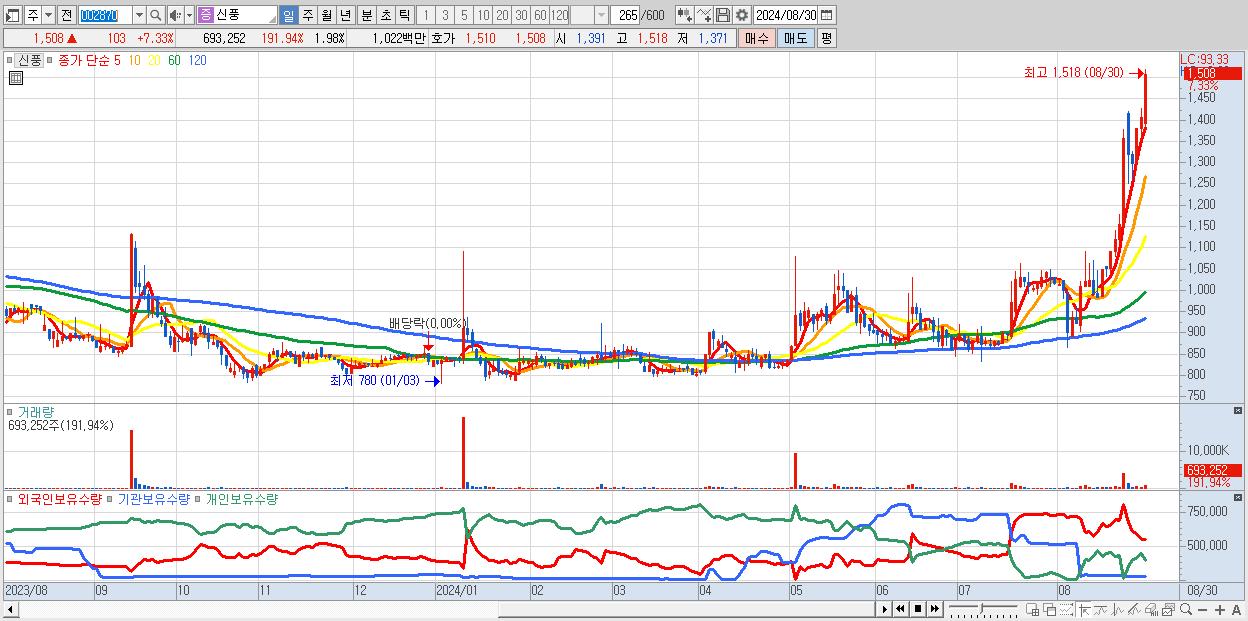Open the add-indicator candlestick icon

685,15
